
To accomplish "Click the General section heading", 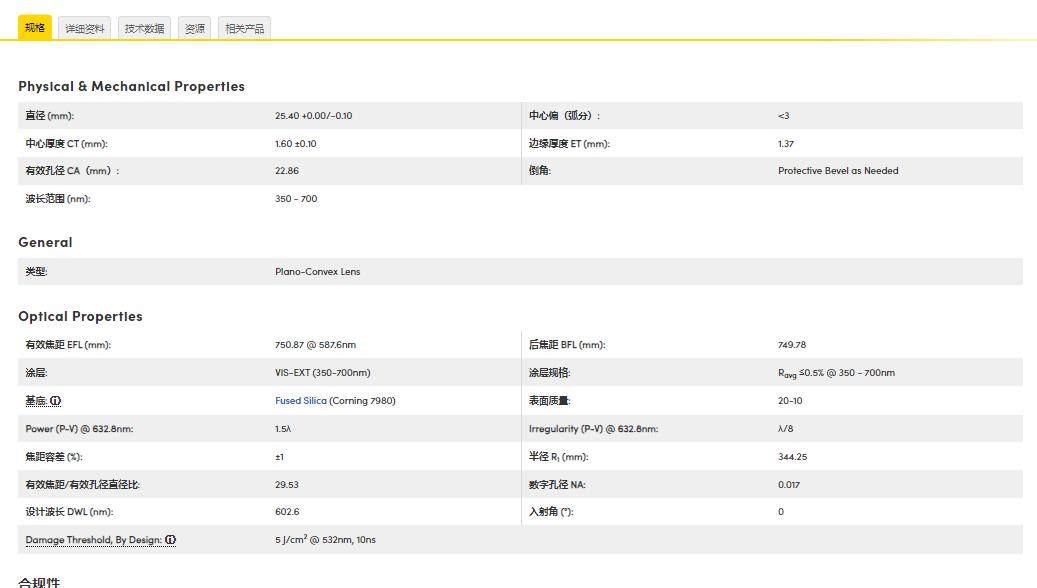I will [45, 242].
